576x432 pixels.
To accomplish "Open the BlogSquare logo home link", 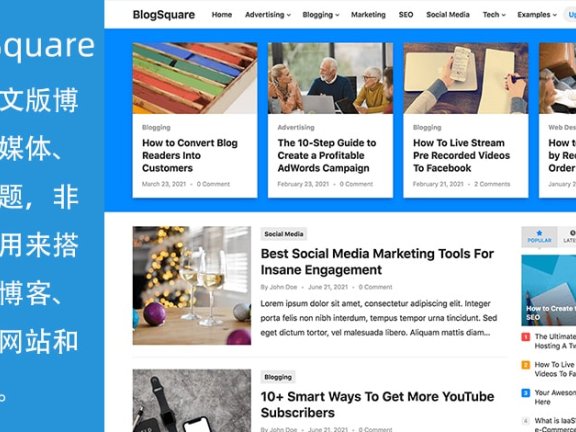I will pos(164,15).
